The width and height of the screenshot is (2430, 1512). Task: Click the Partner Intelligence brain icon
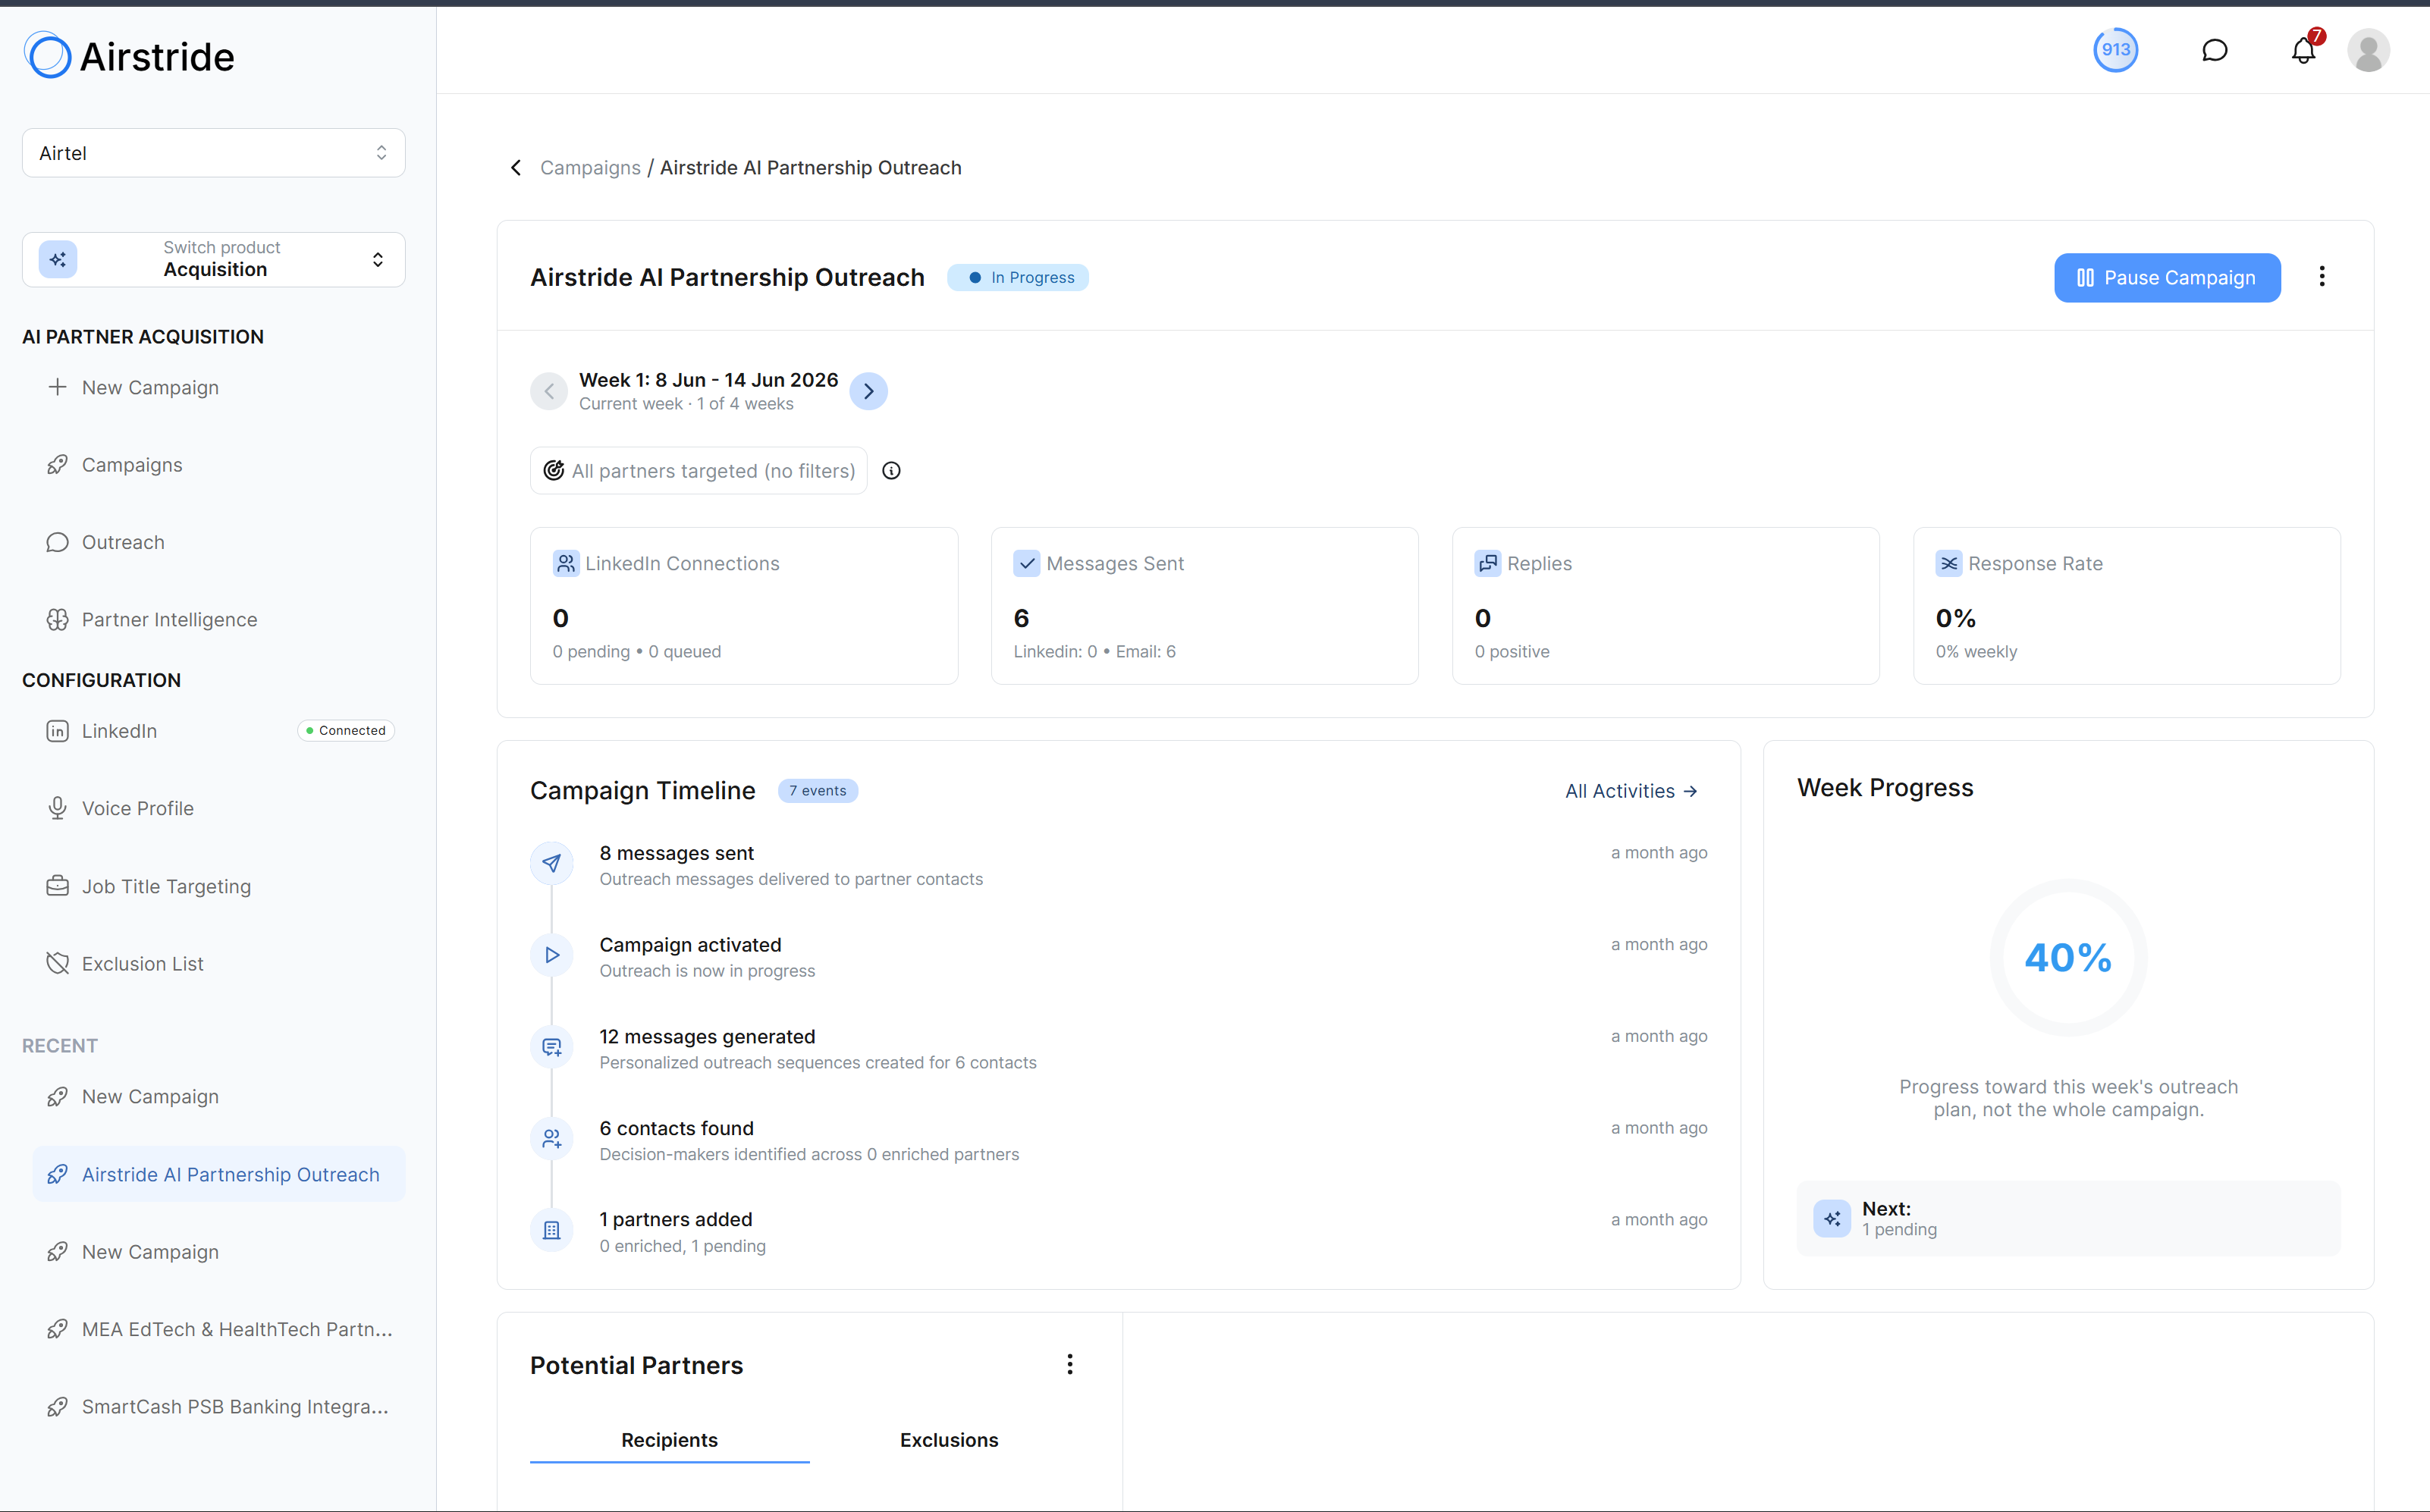(58, 620)
